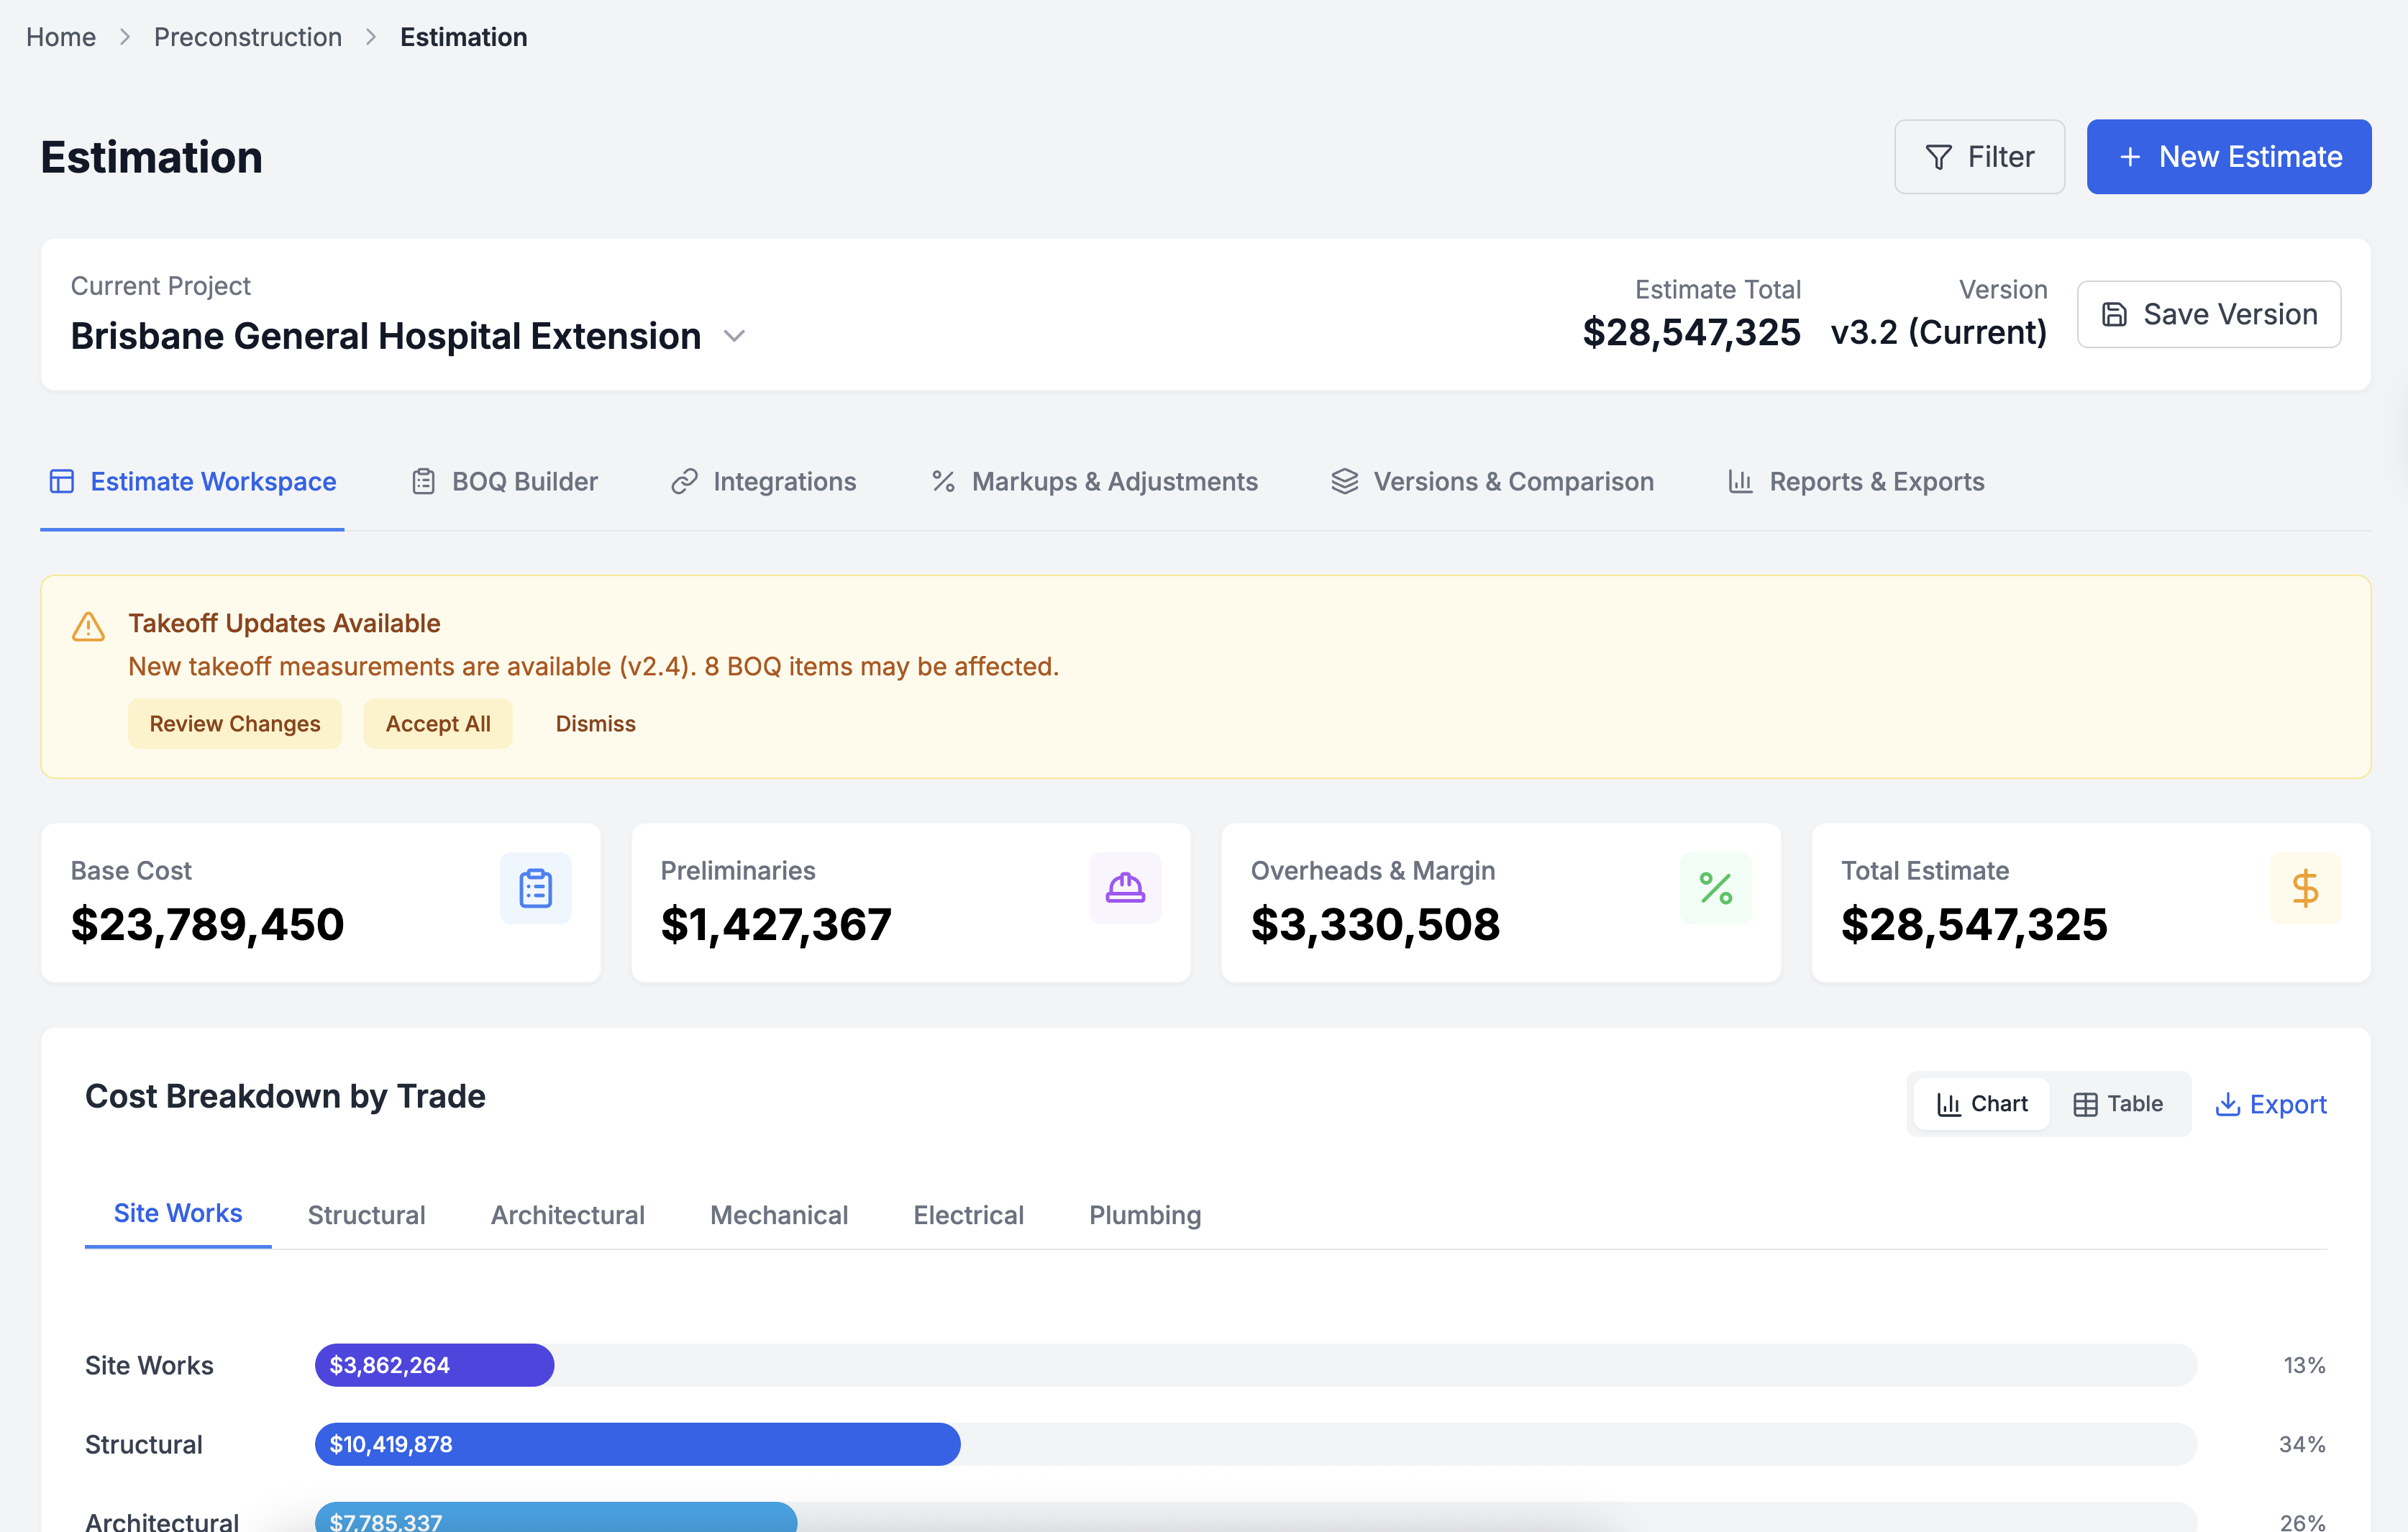Image resolution: width=2408 pixels, height=1532 pixels.
Task: Click the Site Works 13% percentage
Action: [2304, 1365]
